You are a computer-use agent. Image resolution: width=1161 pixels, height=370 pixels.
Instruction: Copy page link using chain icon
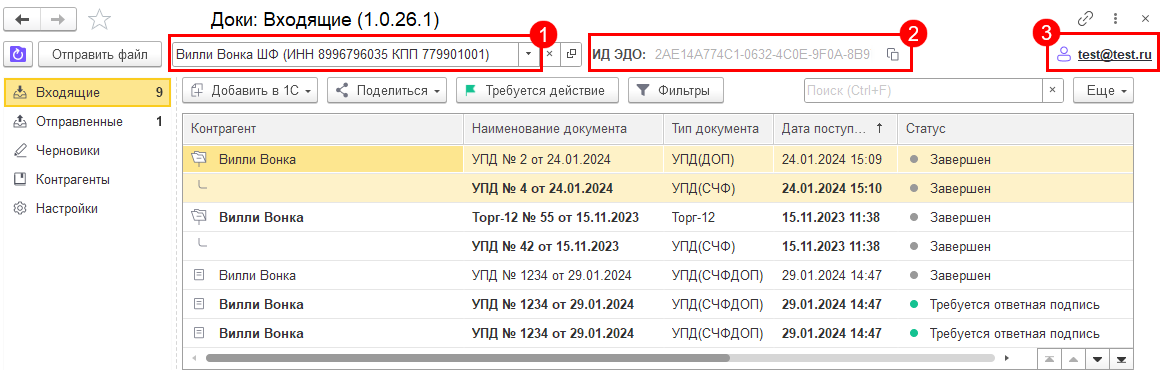(1085, 18)
